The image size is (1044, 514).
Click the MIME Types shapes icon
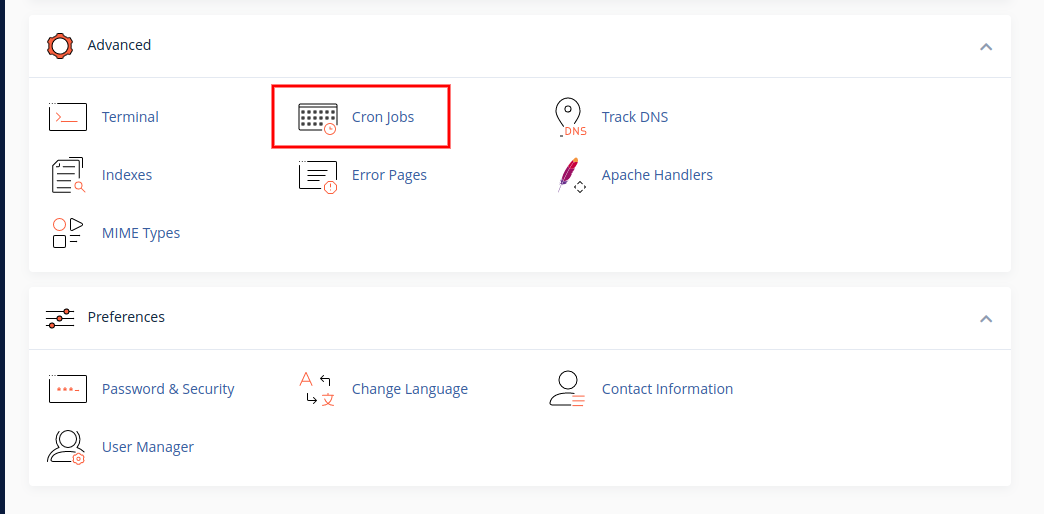68,233
